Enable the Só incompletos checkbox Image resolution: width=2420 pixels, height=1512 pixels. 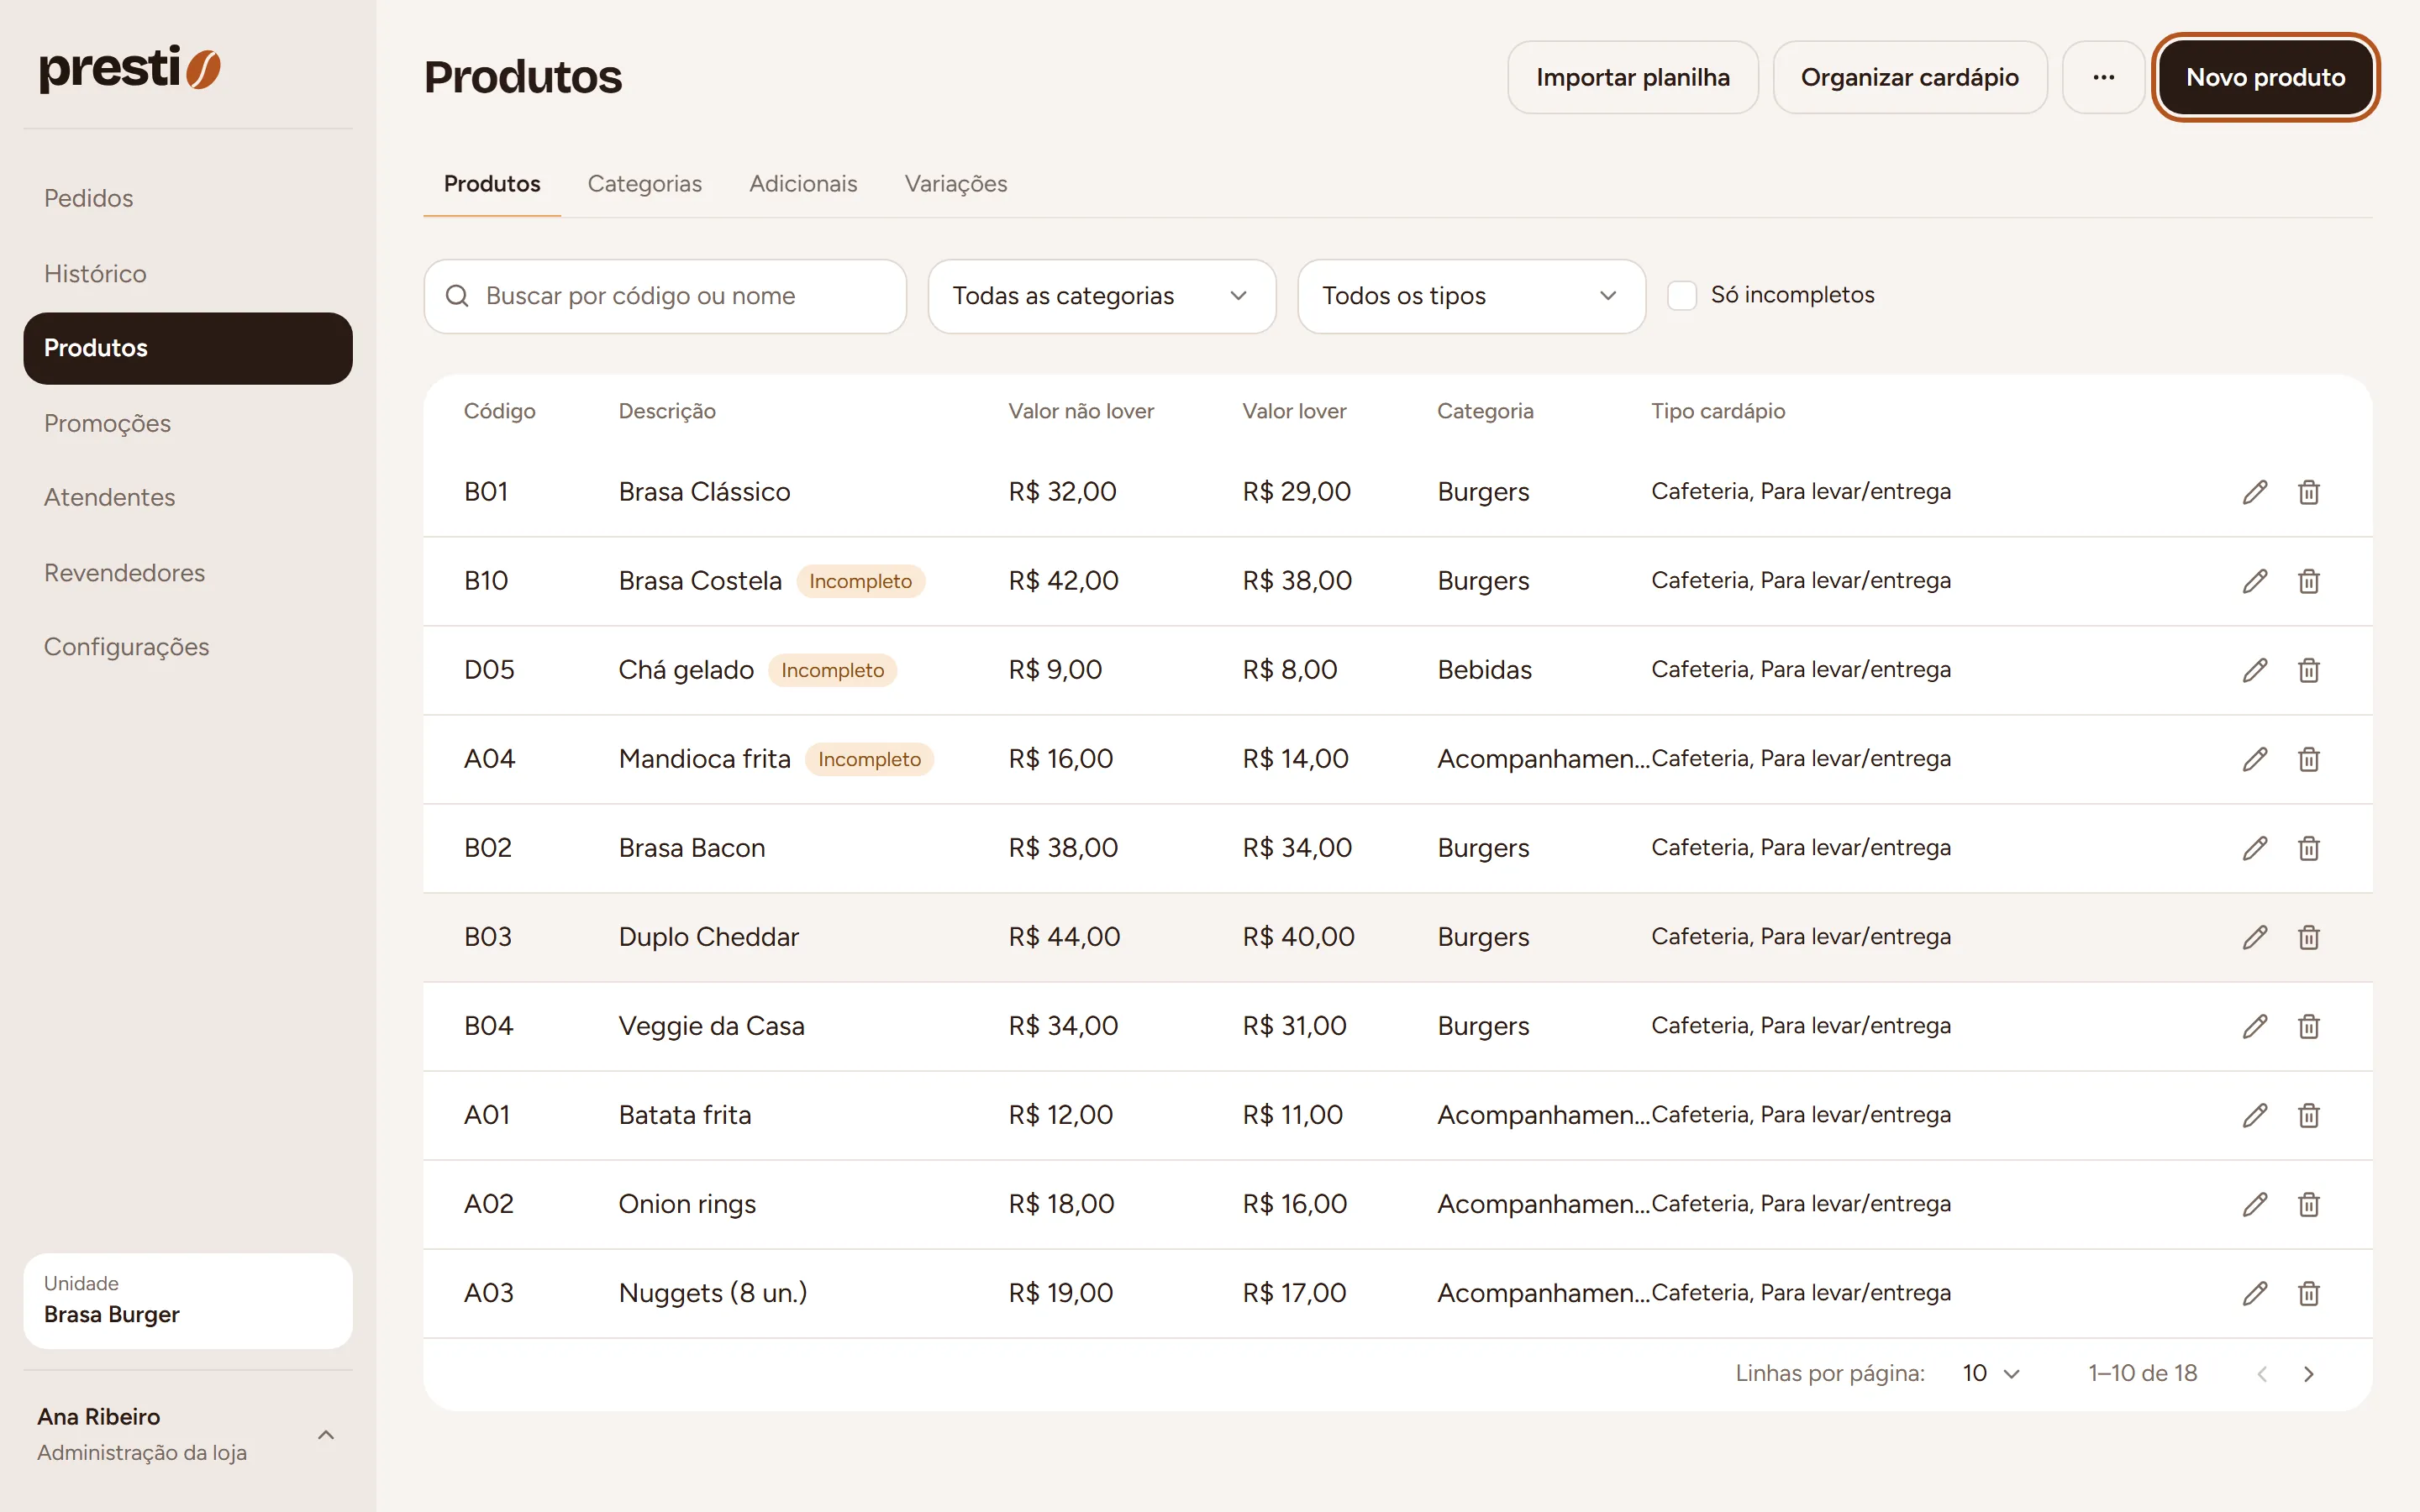tap(1682, 296)
